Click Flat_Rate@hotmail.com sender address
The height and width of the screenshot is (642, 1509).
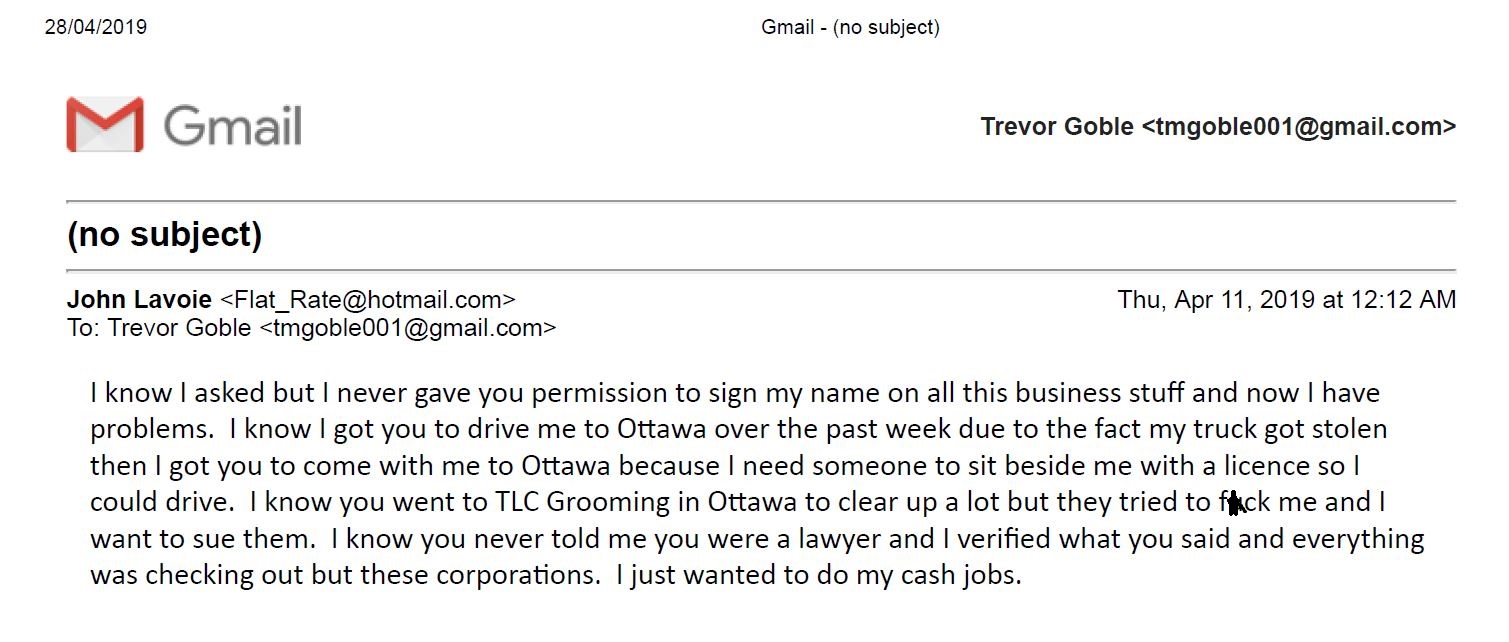(367, 299)
